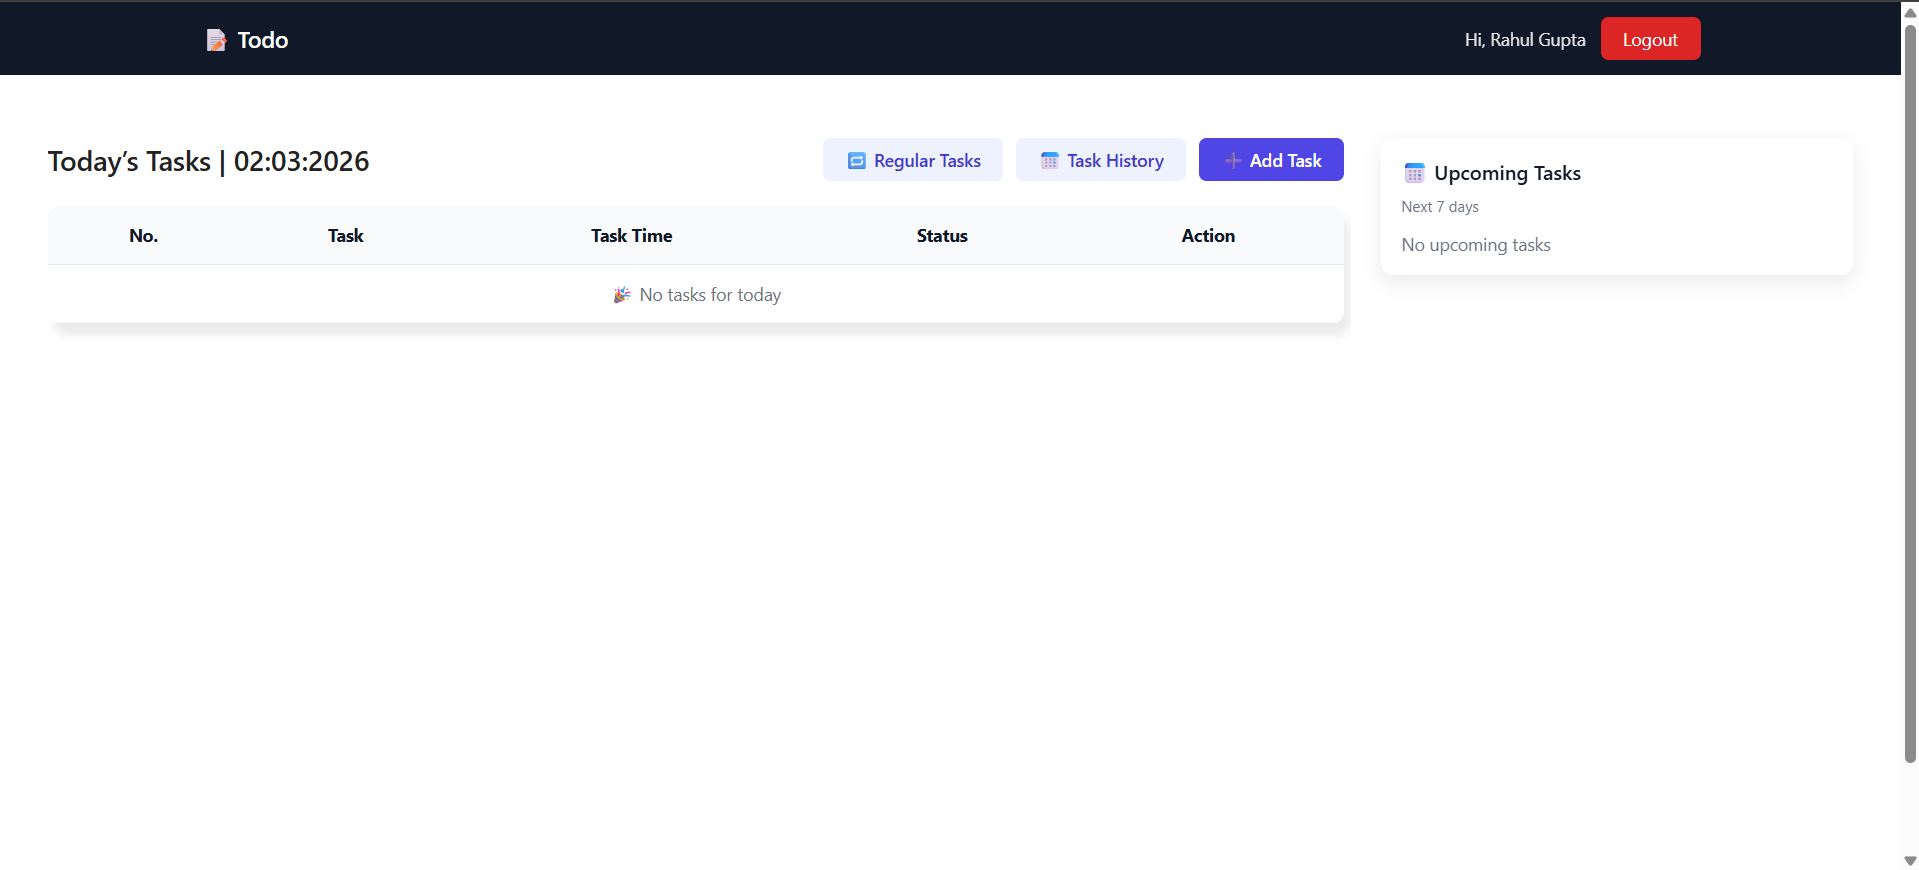The height and width of the screenshot is (870, 1919).
Task: Click the 'Next 7 days' subtitle
Action: [x=1440, y=207]
